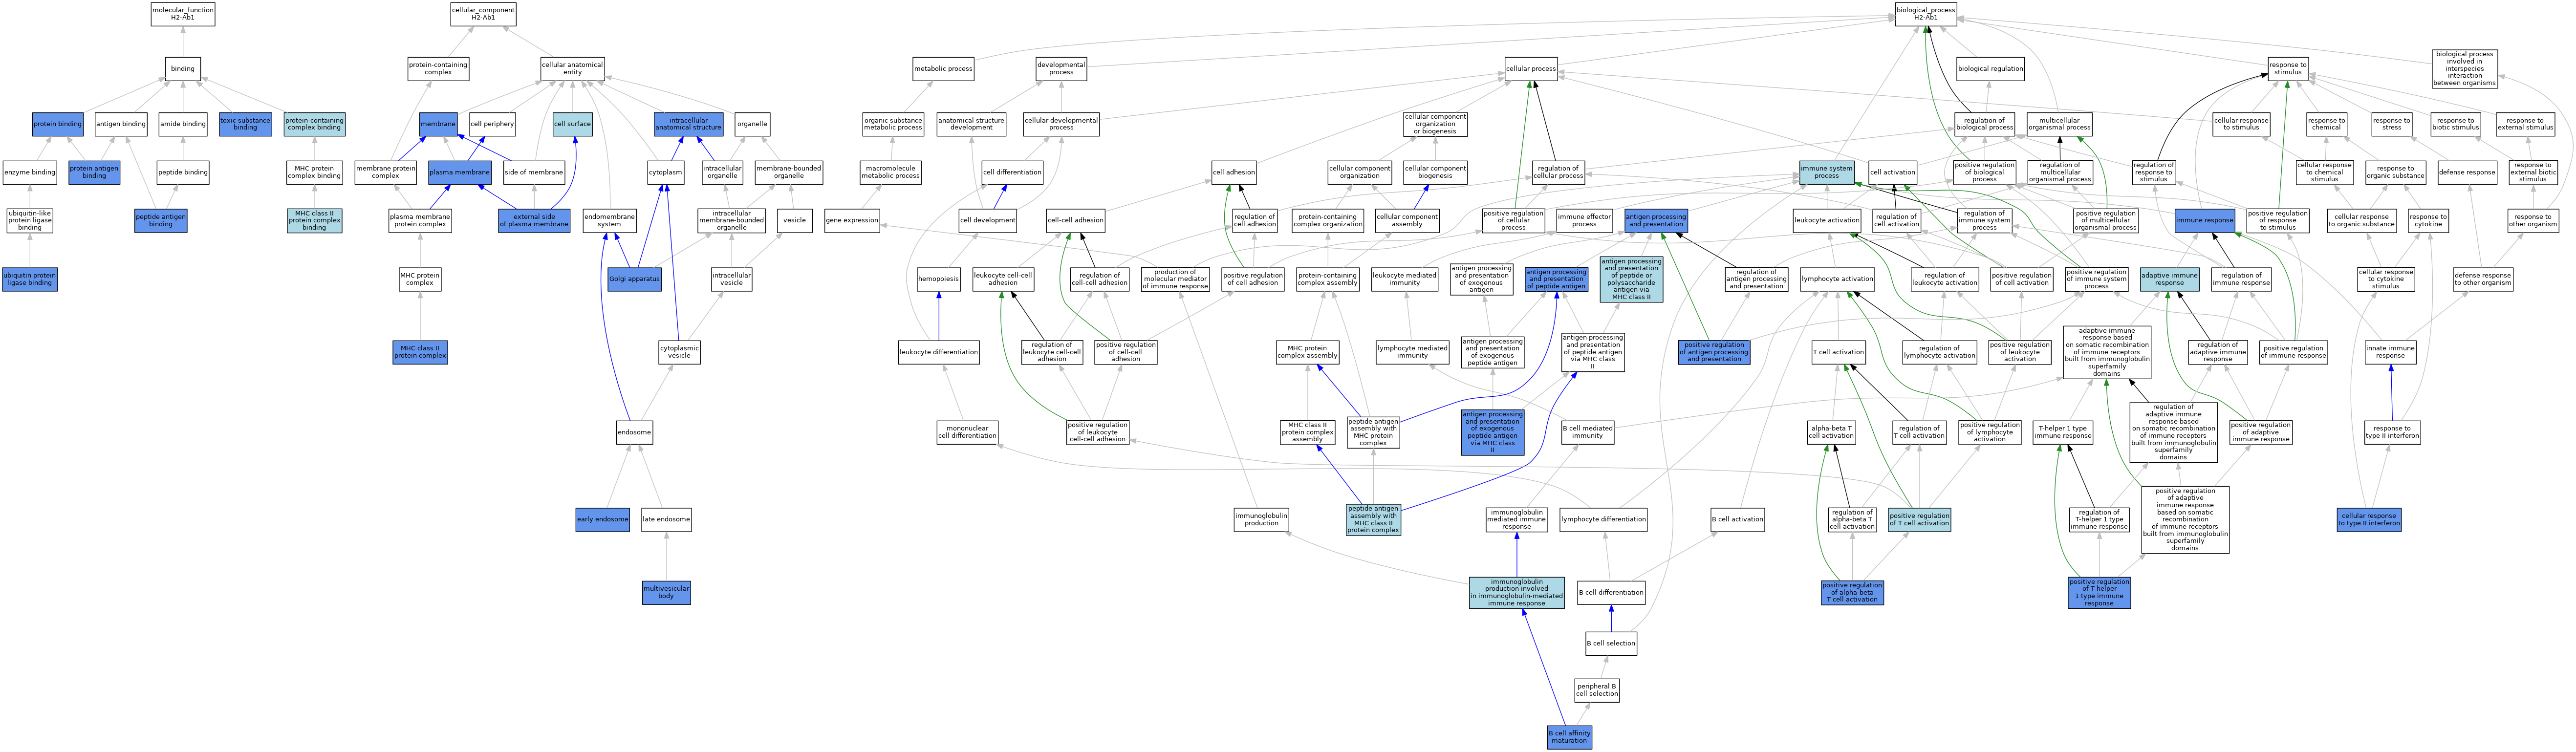The height and width of the screenshot is (752, 2576).
Task: Select the 'toxic substance binding' node
Action: click(245, 124)
